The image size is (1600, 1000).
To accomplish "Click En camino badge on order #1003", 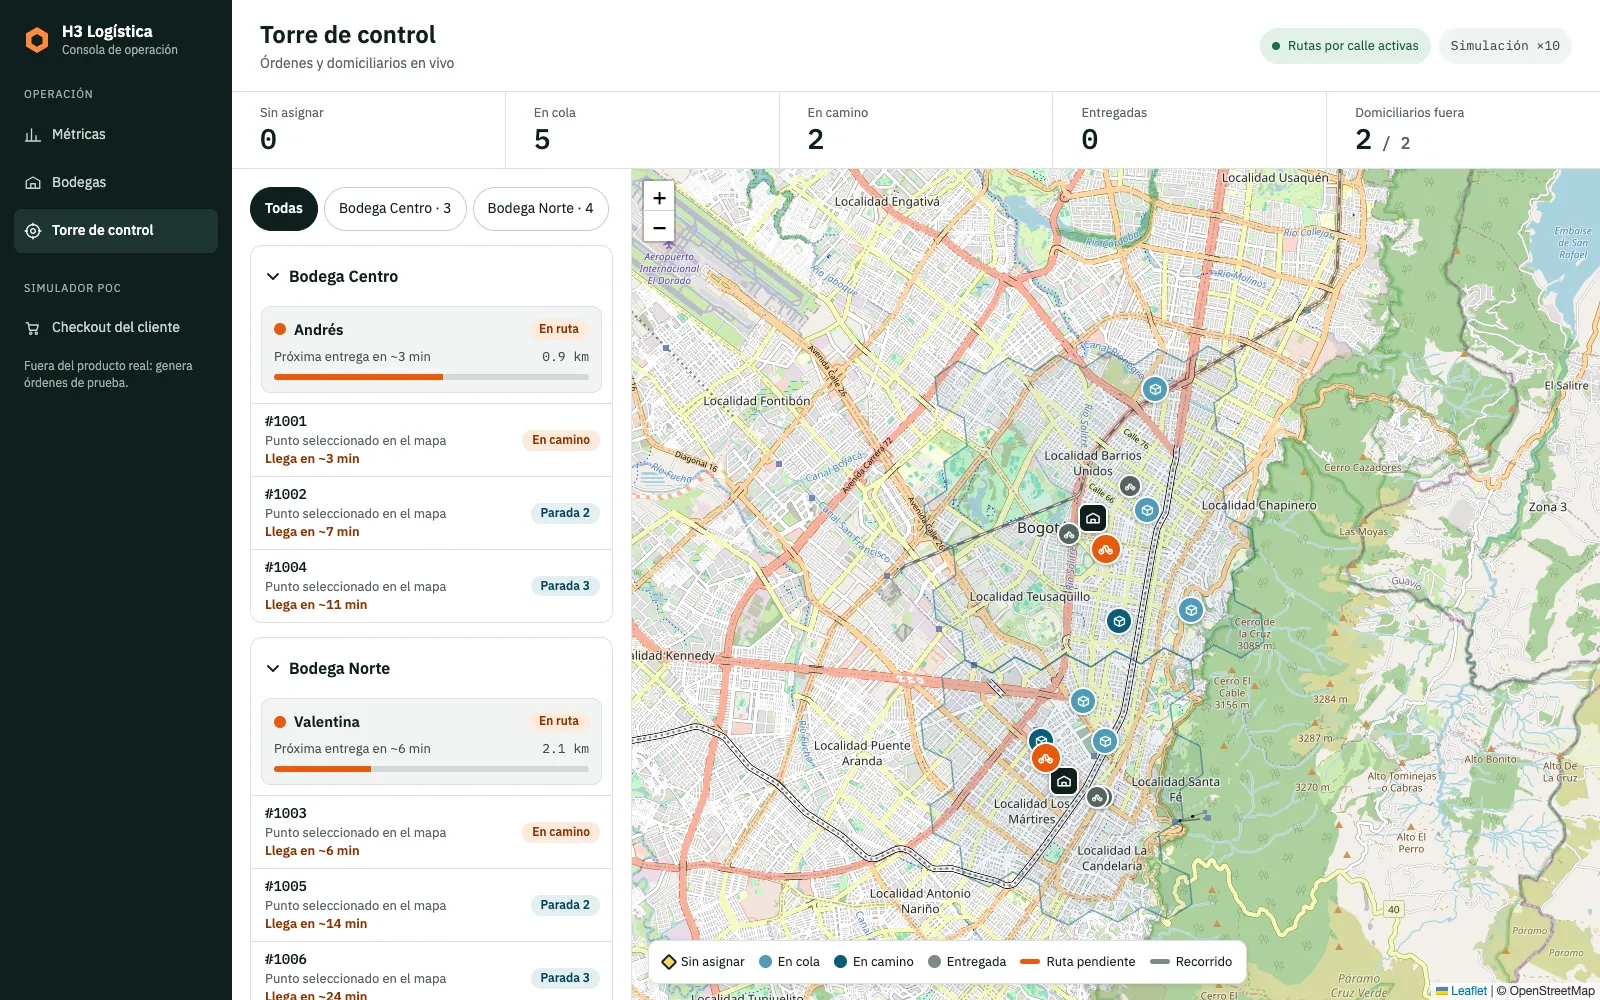I will click(561, 832).
